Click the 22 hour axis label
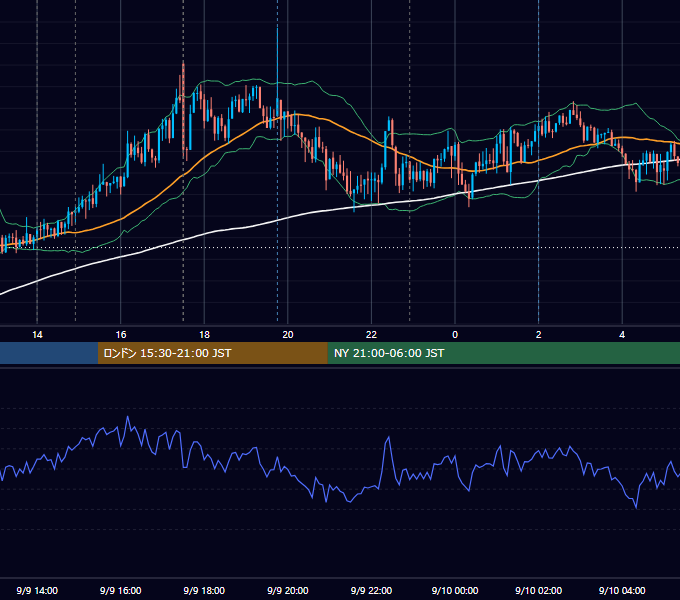This screenshot has height=600, width=680. tap(371, 335)
